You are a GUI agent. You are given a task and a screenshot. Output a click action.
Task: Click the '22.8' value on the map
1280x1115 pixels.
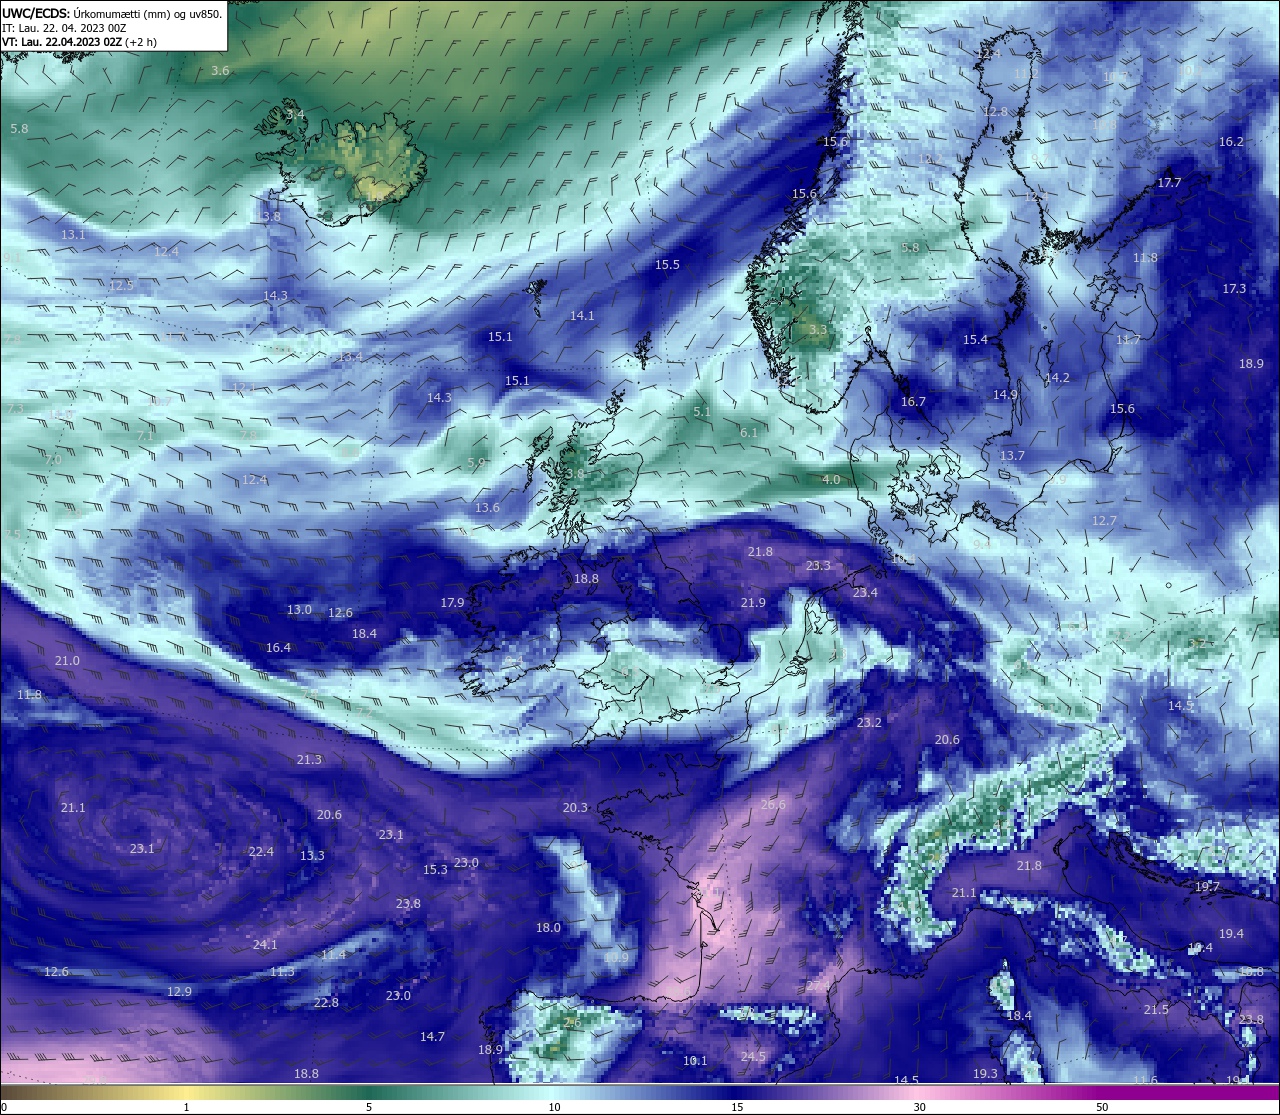click(x=326, y=1003)
